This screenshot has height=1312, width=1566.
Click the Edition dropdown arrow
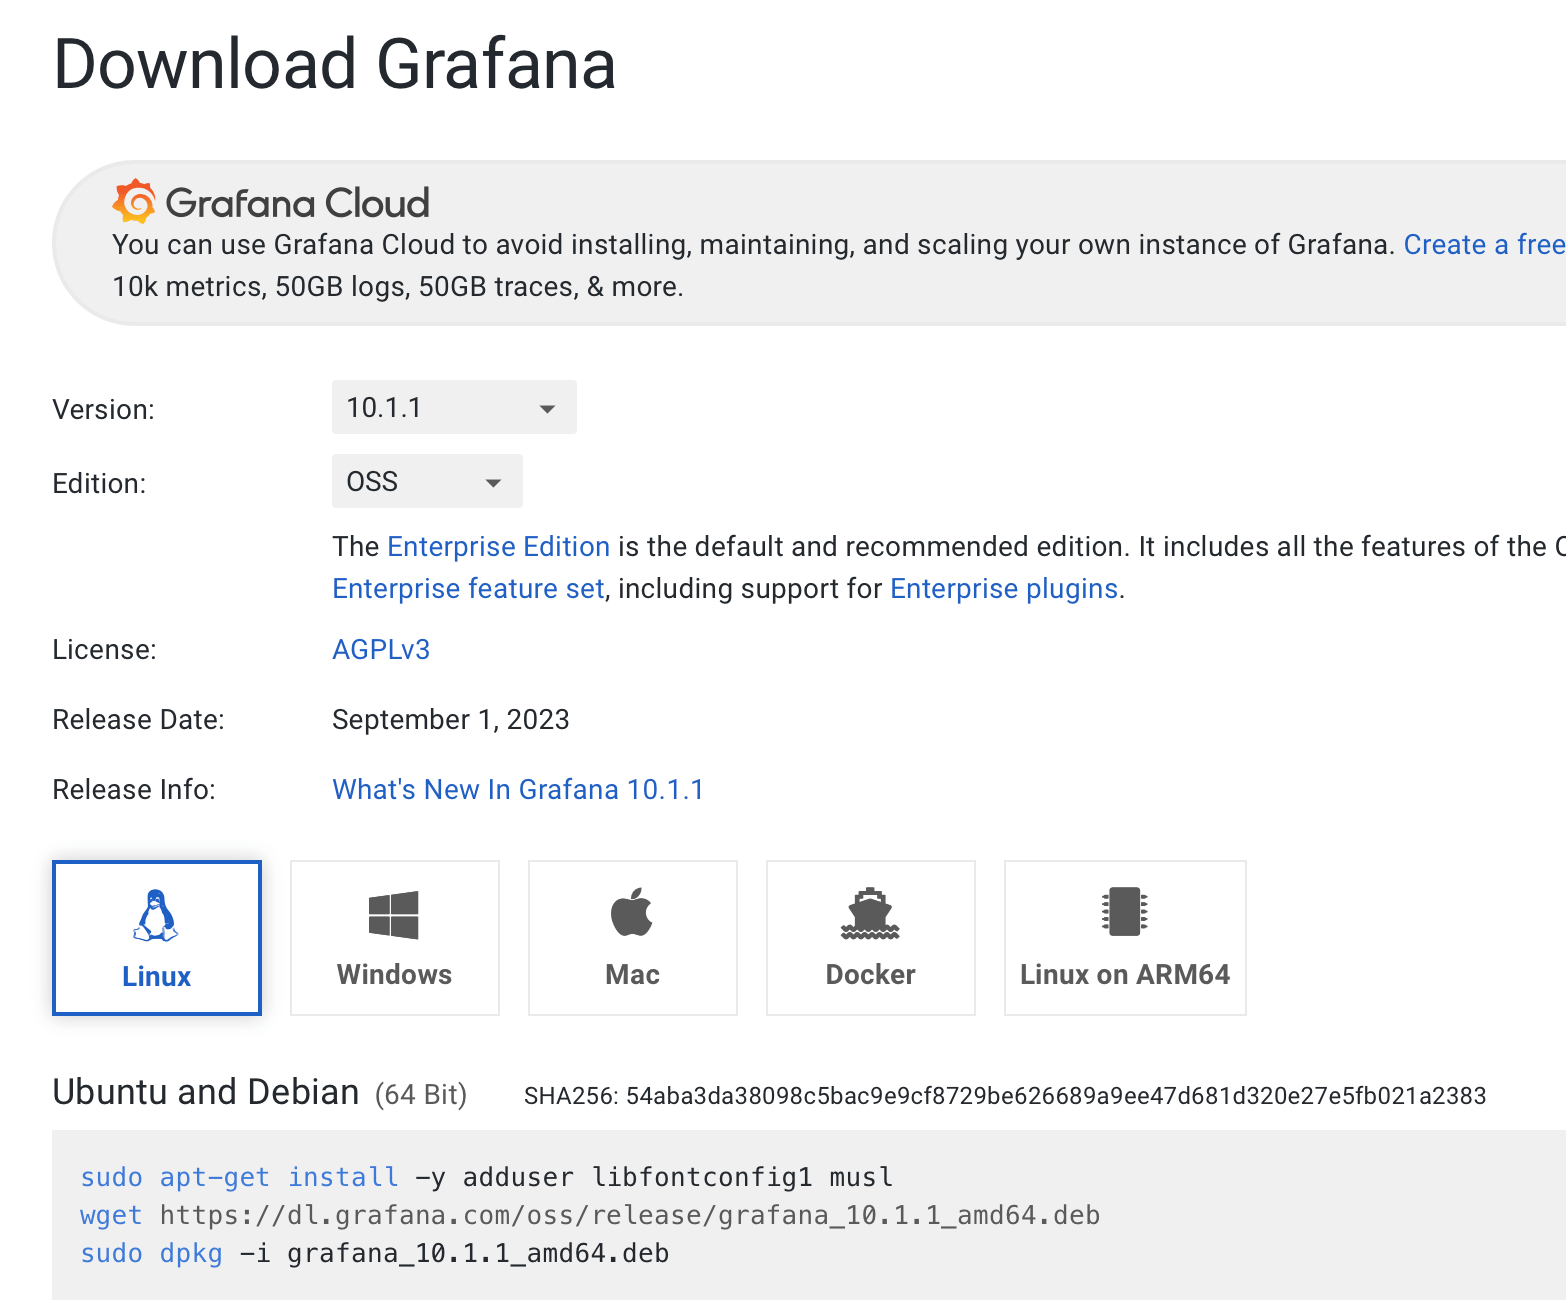pos(493,483)
